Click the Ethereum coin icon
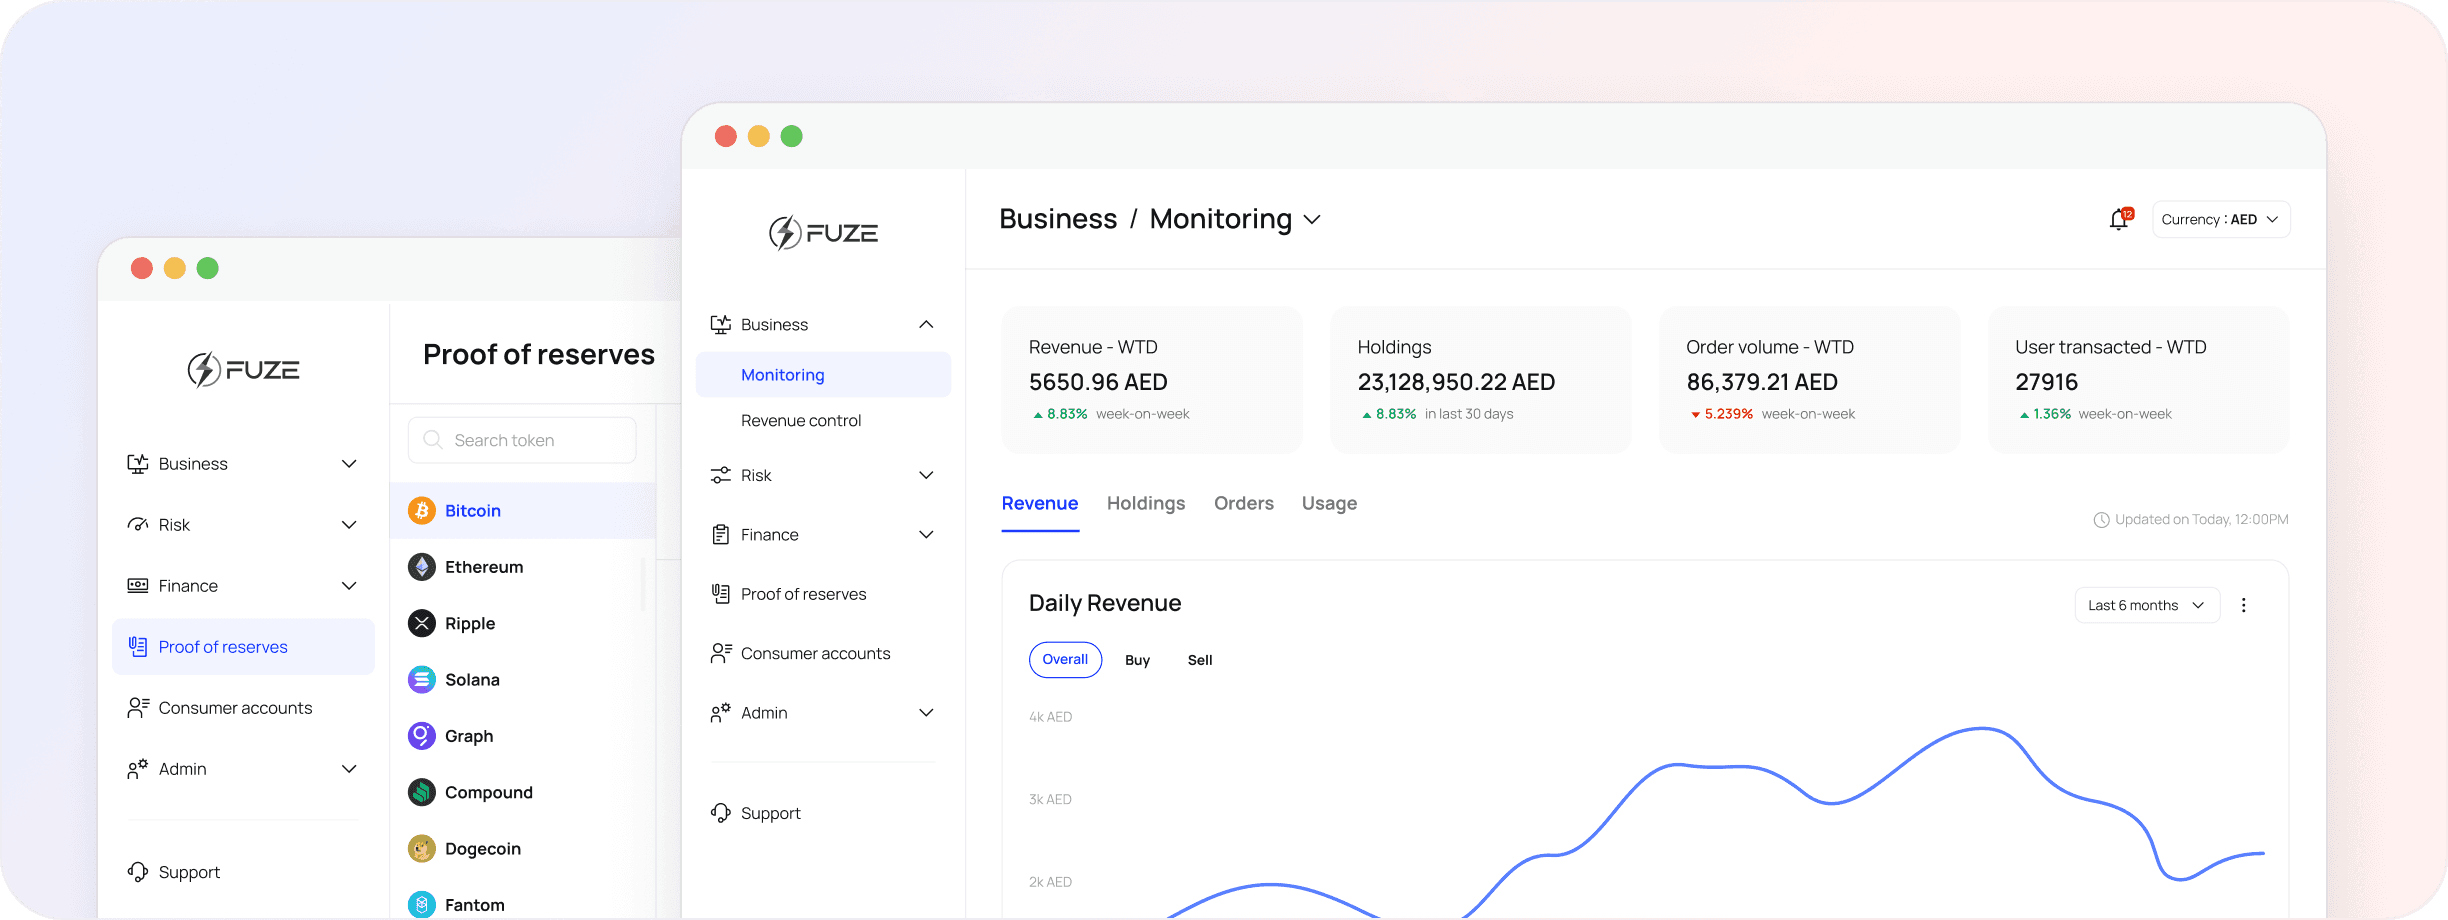Screen dimensions: 2448x920 [422, 567]
